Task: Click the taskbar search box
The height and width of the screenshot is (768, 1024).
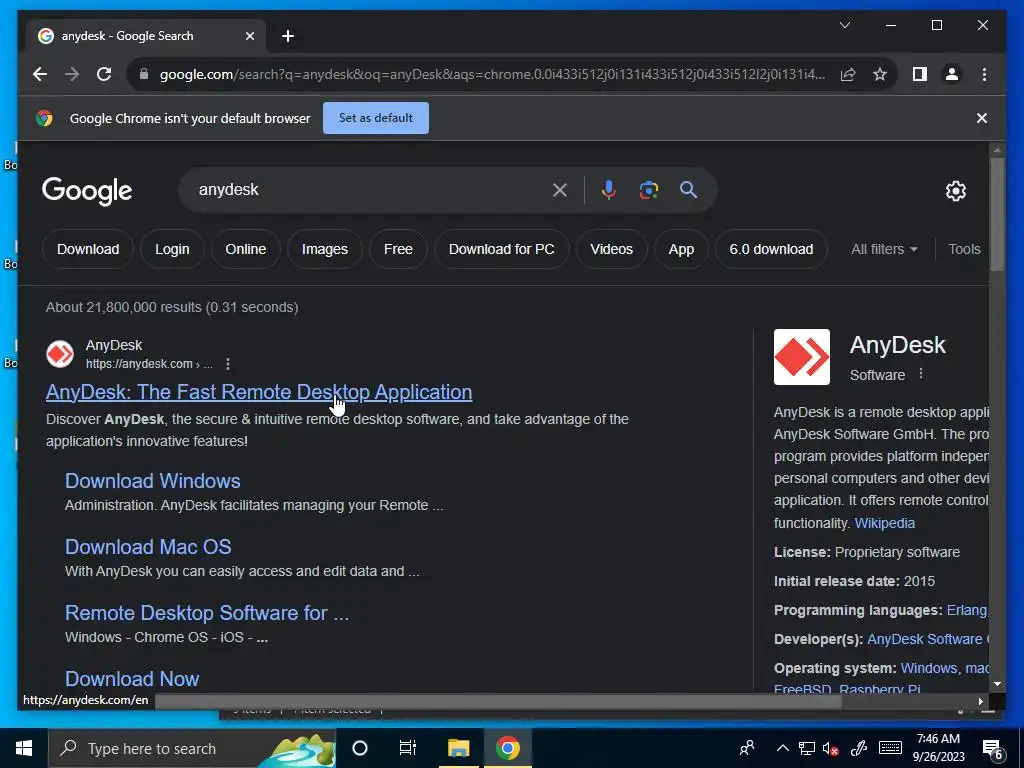Action: 192,748
